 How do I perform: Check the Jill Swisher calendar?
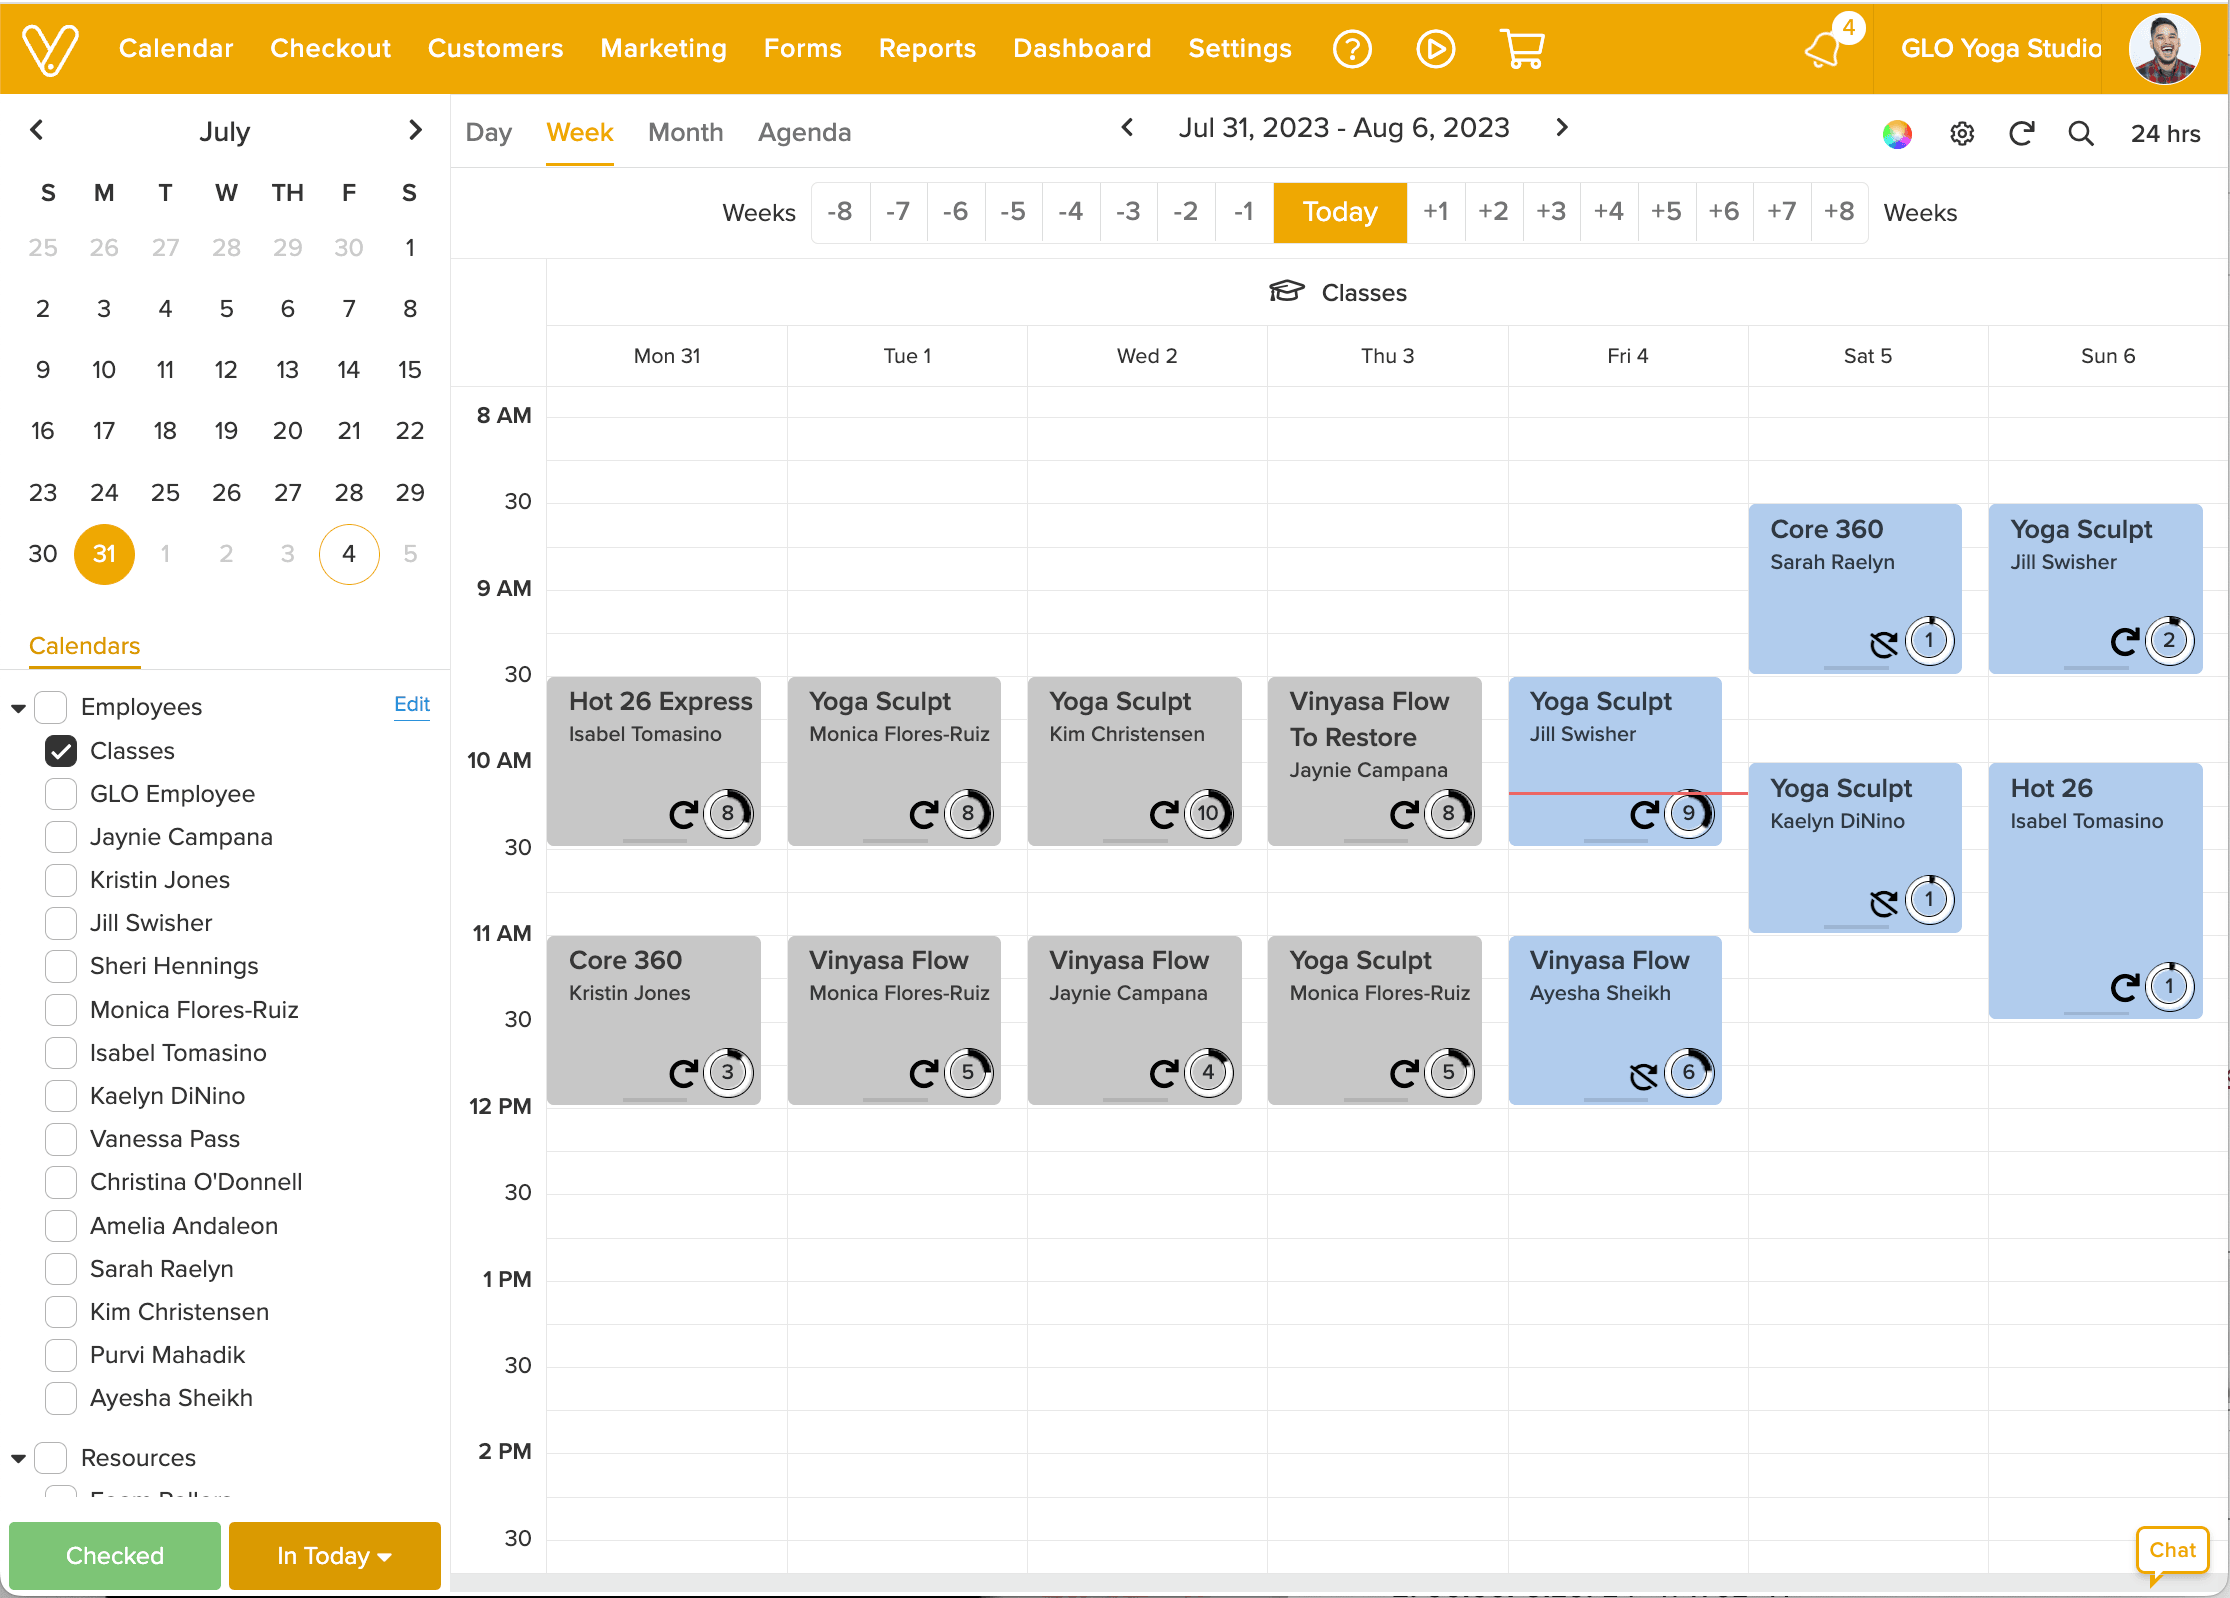(60, 923)
